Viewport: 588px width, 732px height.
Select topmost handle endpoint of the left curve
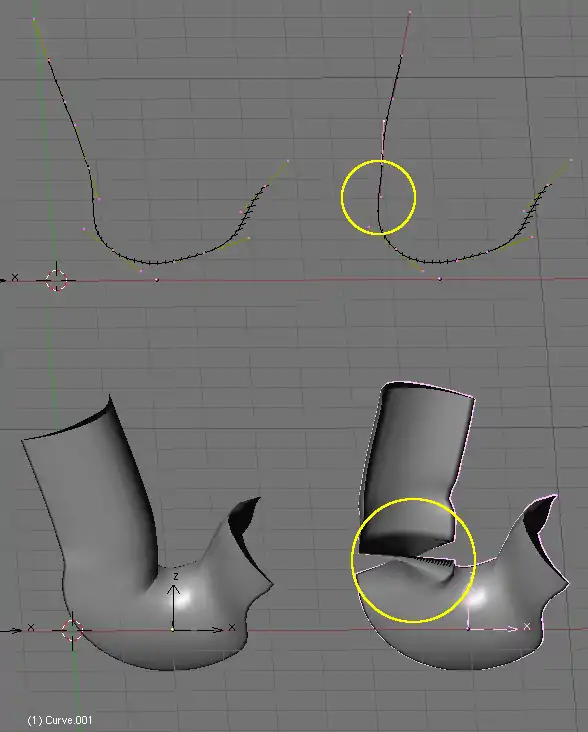tap(34, 19)
